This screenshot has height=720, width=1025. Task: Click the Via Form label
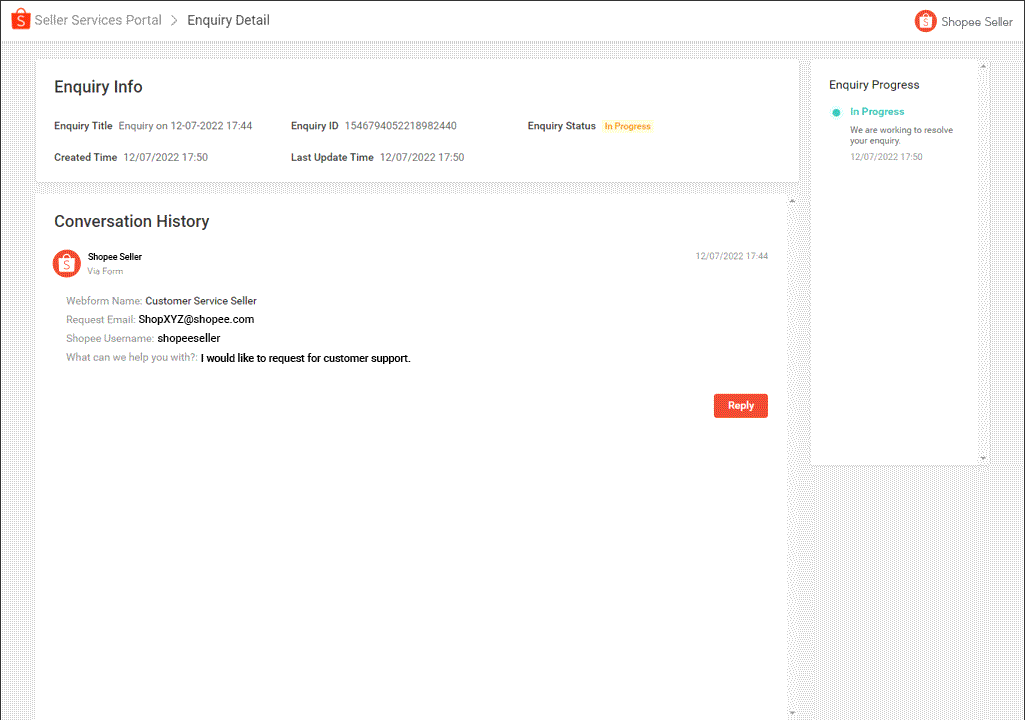(105, 271)
